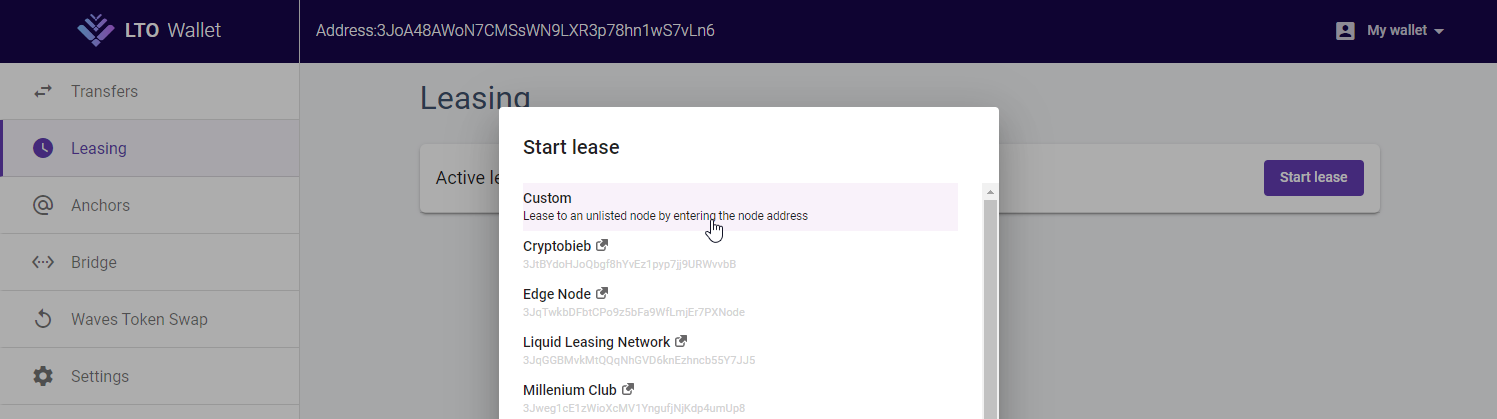Screen dimensions: 1497x419
Task: Click the Transfers arrows icon in sidebar
Action: (43, 91)
